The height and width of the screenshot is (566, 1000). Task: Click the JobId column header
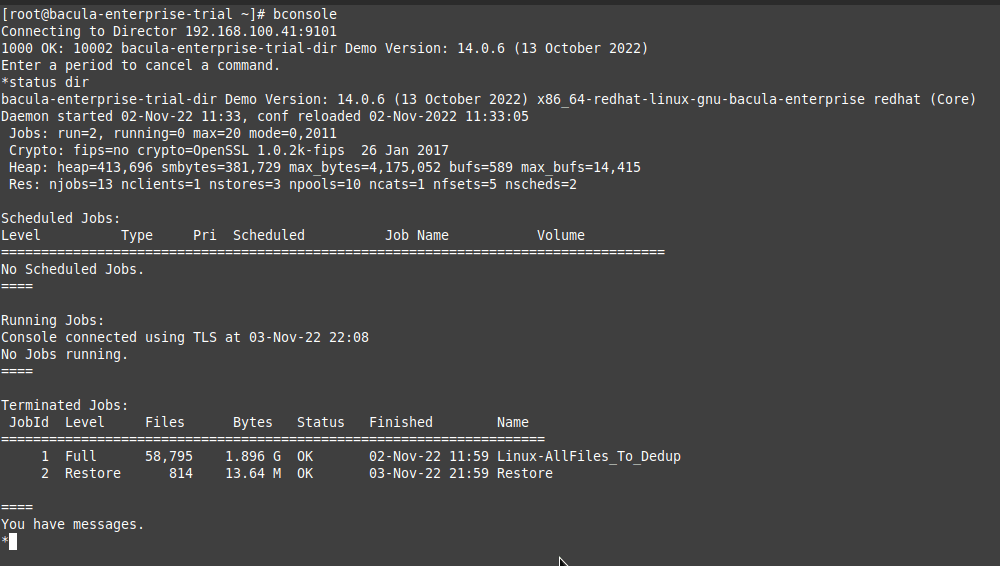click(x=29, y=422)
